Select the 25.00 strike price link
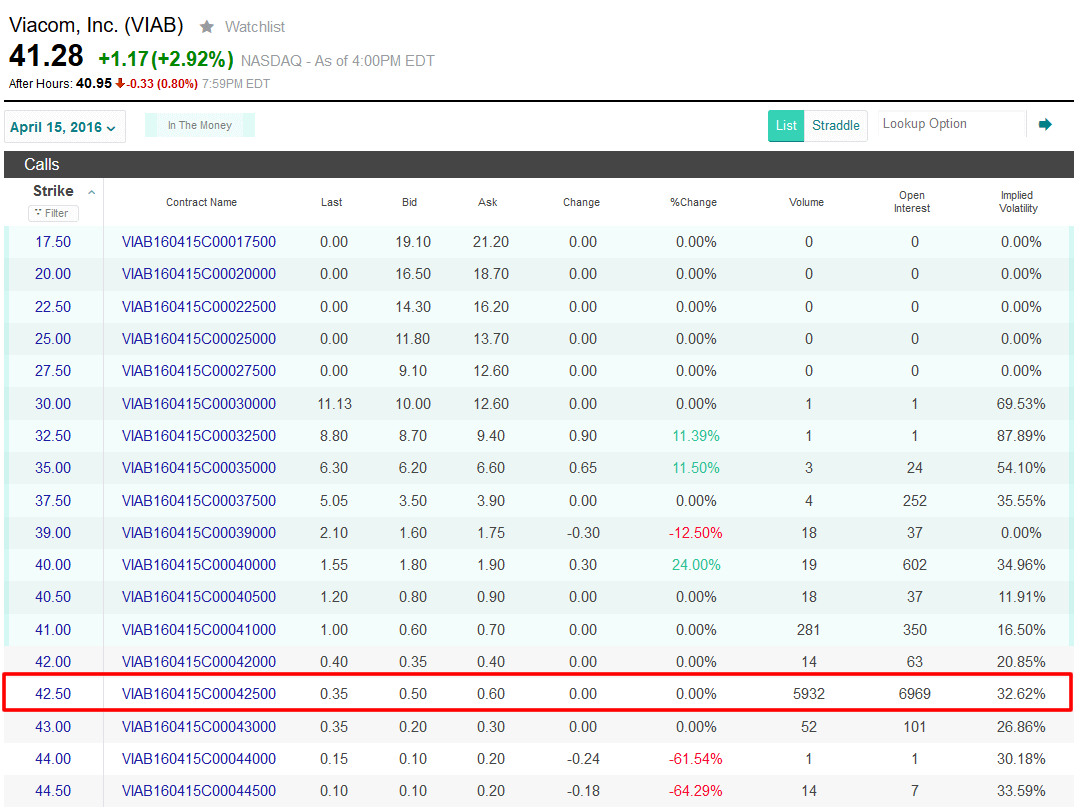Screen dimensions: 1082x807 [x=53, y=339]
